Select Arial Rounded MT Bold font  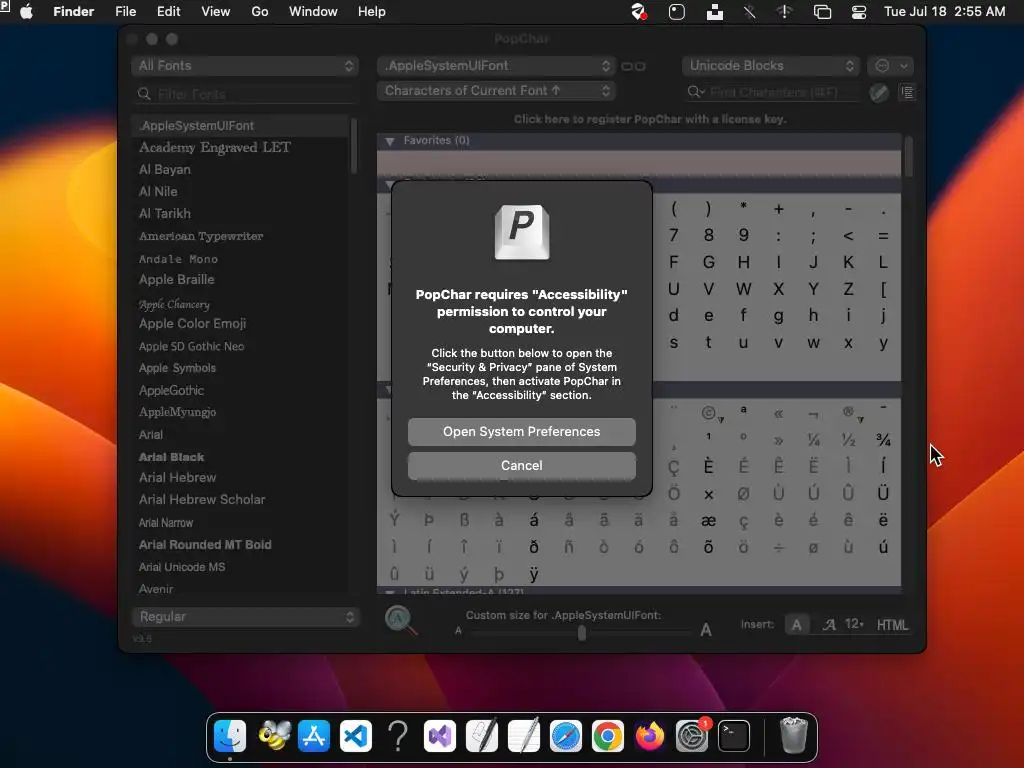(205, 545)
